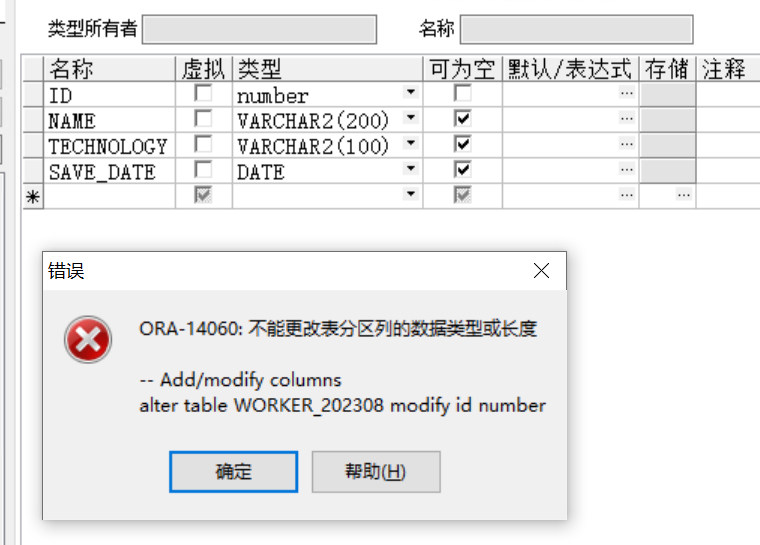Click the 名称 input field at top
This screenshot has height=545, width=760.
point(576,30)
